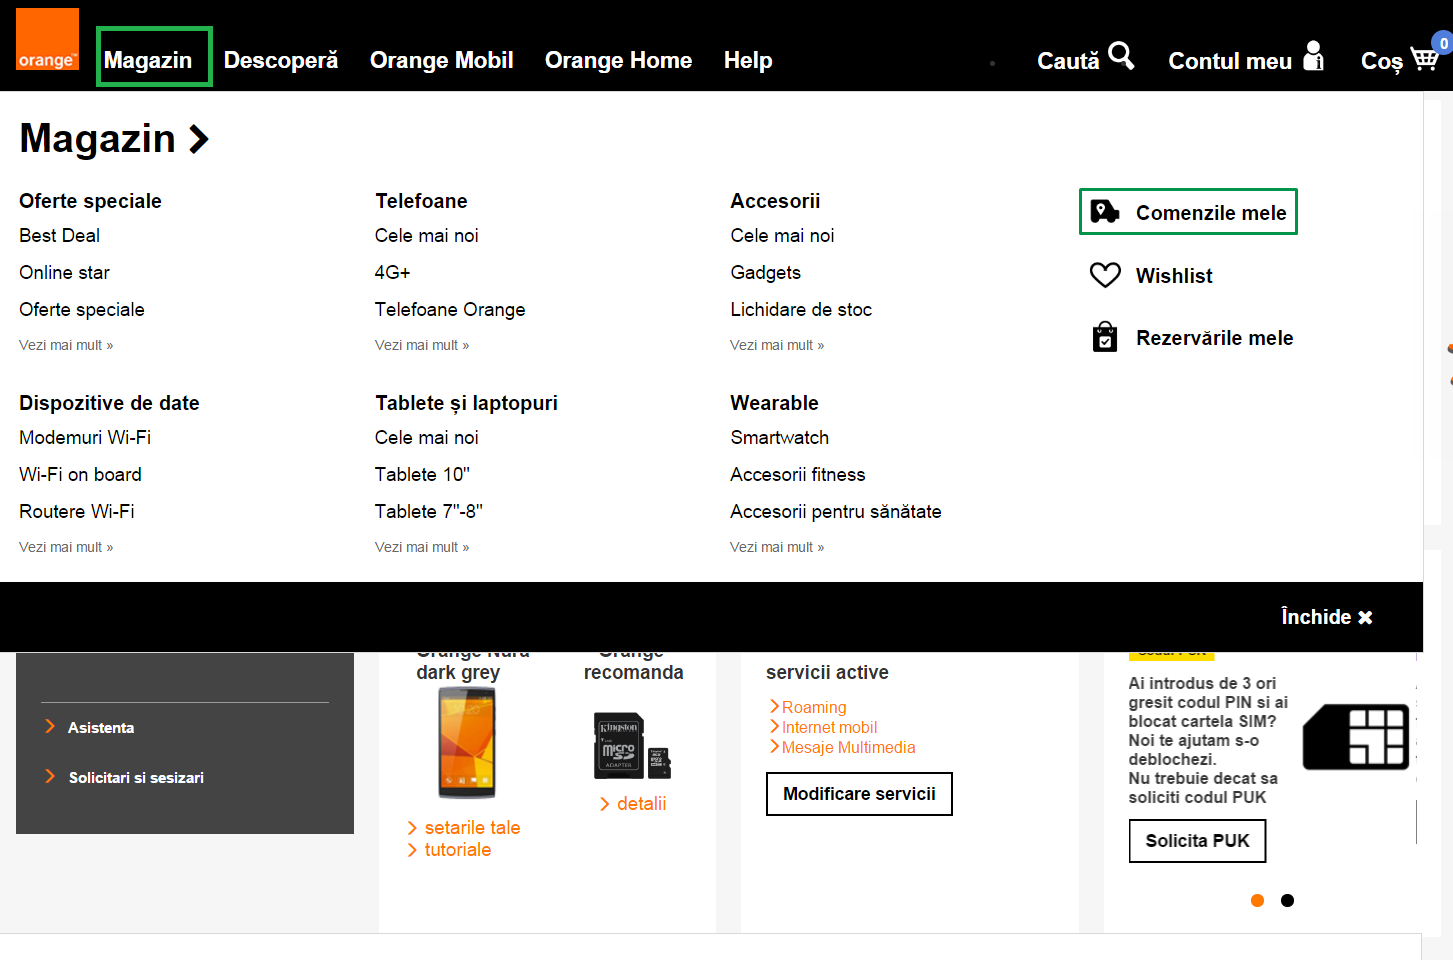Click the arrow before detalii
Viewport: 1453px width, 960px height.
pyautogui.click(x=605, y=804)
